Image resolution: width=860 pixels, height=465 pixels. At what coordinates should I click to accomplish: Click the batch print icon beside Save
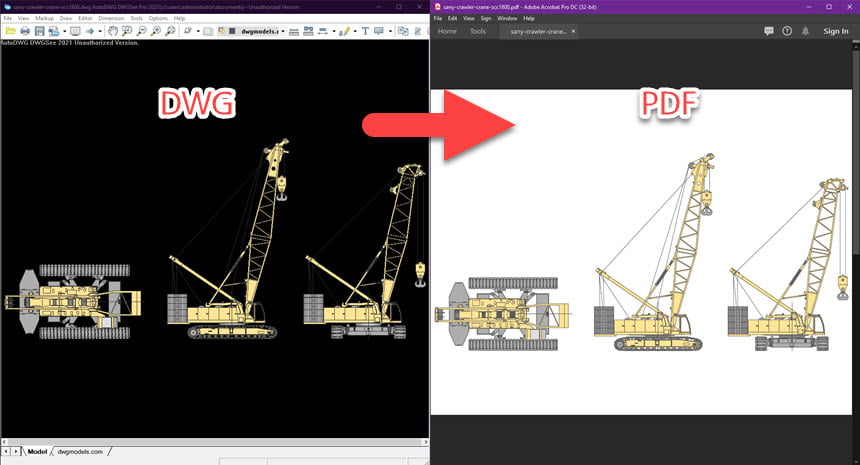pos(54,31)
